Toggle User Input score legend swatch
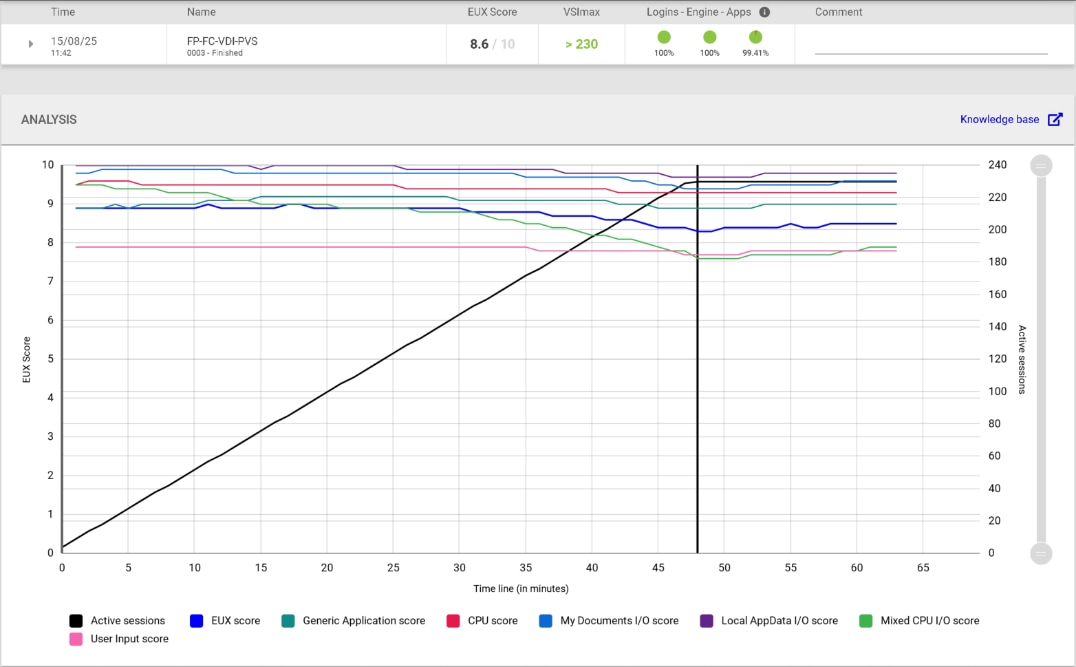 75,639
